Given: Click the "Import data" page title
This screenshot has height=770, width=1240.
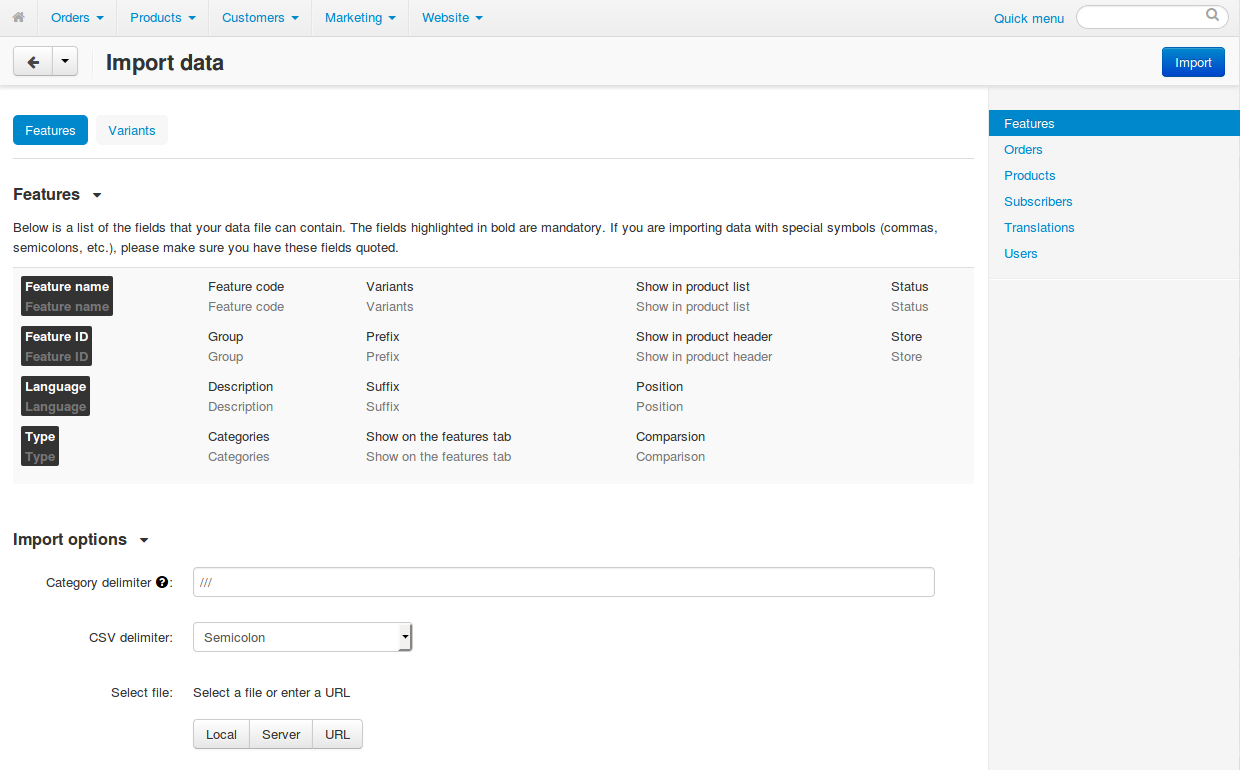Looking at the screenshot, I should [165, 62].
